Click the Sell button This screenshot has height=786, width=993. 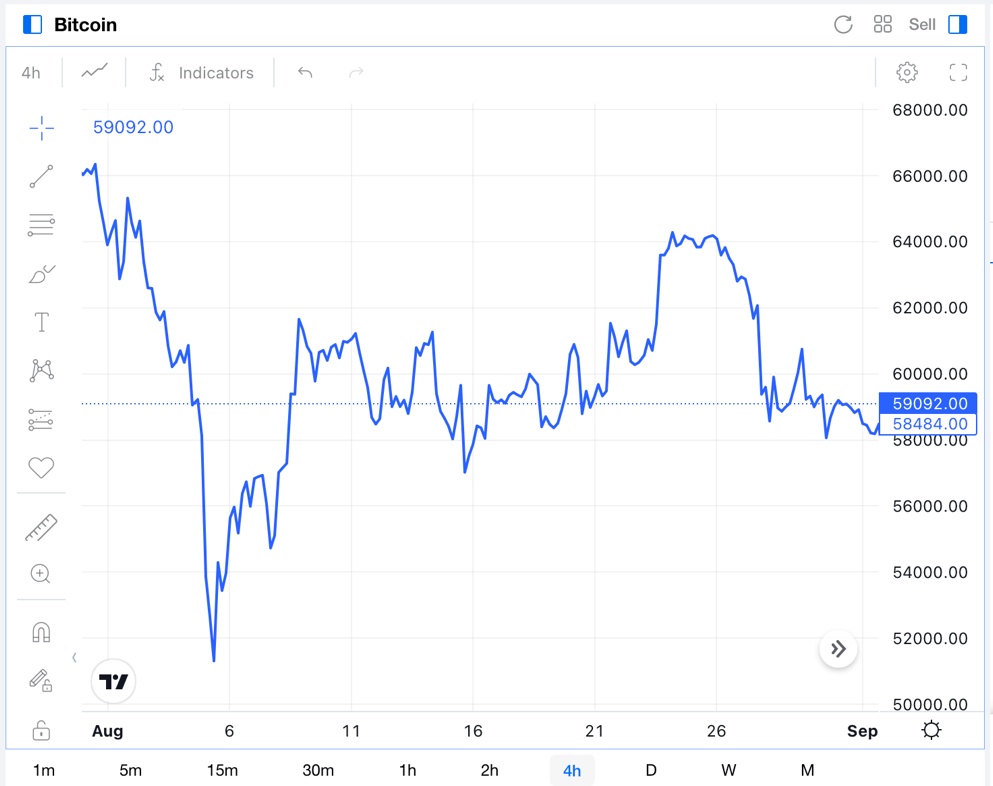pos(922,24)
